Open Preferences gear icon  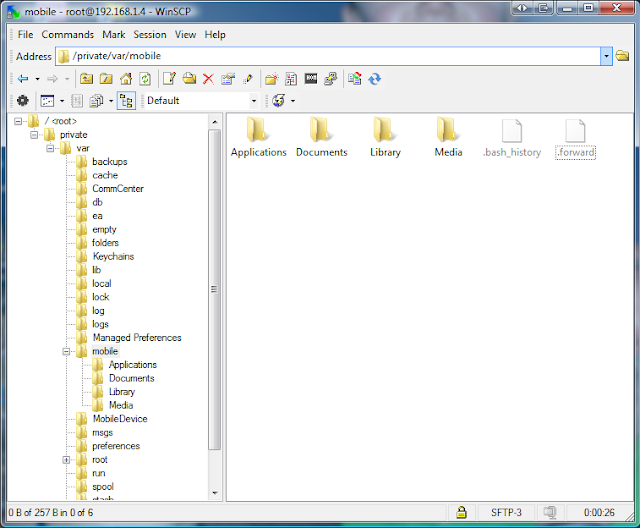[23, 100]
